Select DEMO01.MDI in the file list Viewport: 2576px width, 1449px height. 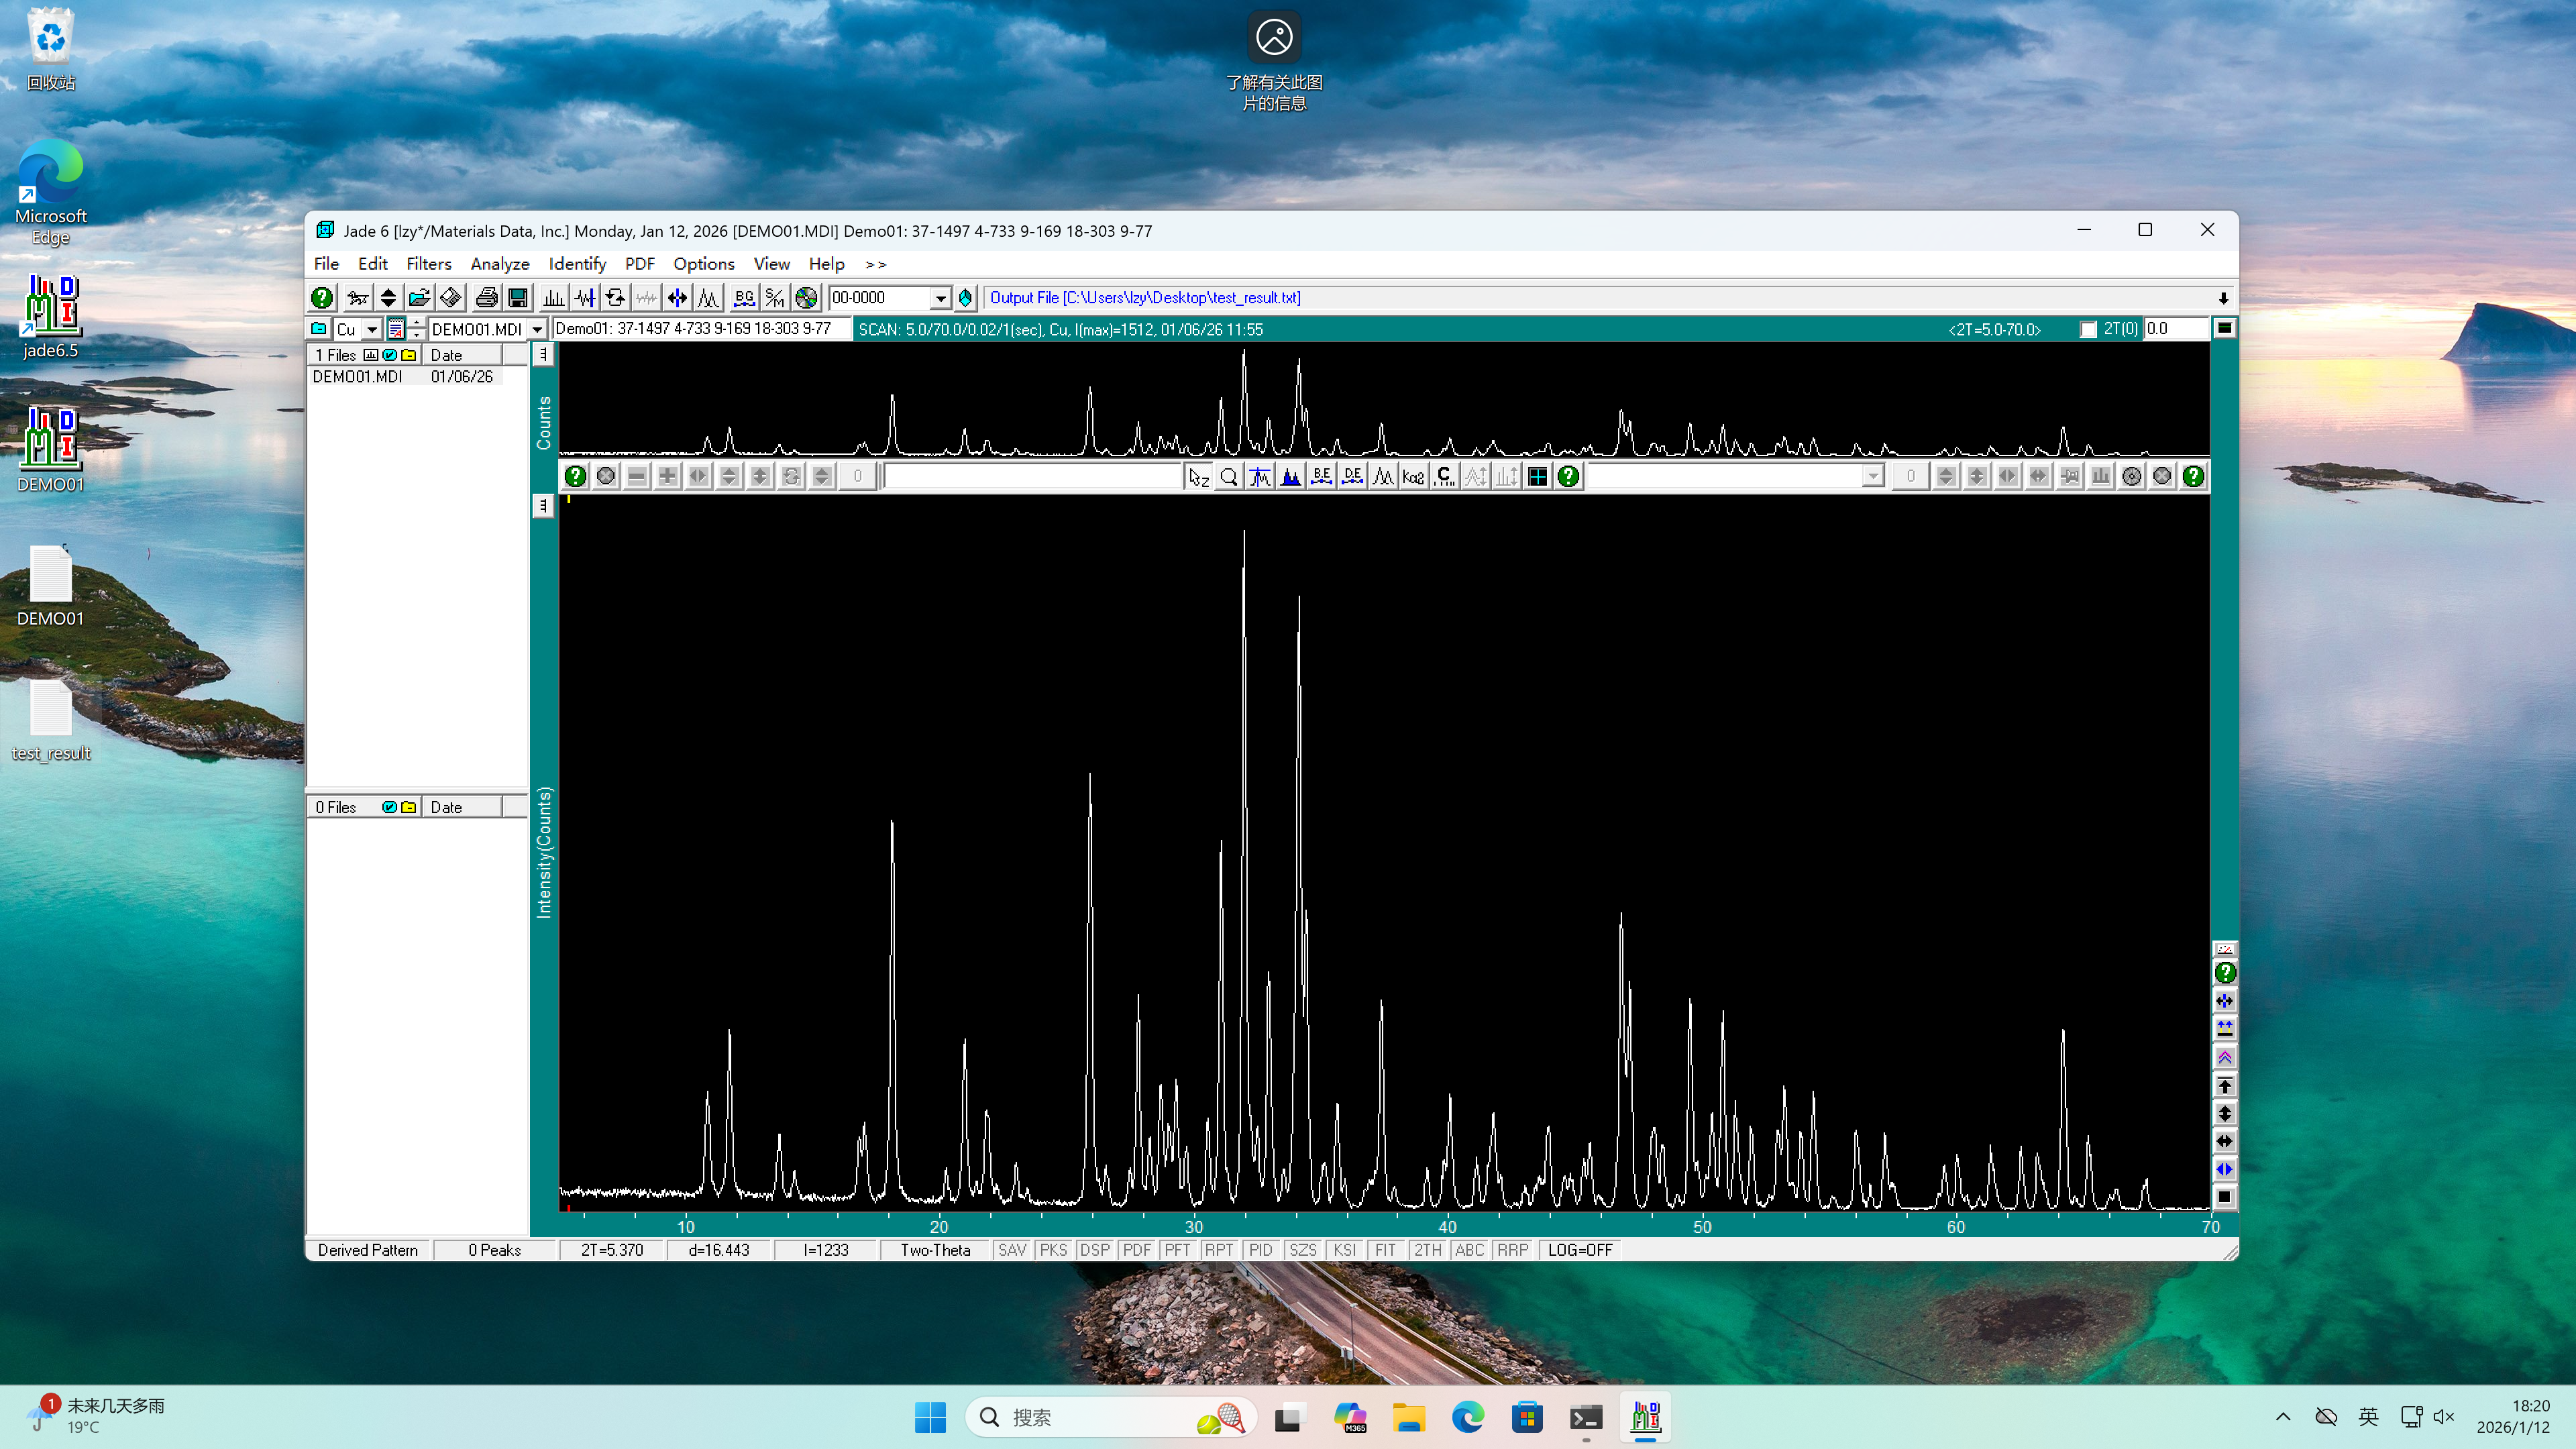coord(357,377)
